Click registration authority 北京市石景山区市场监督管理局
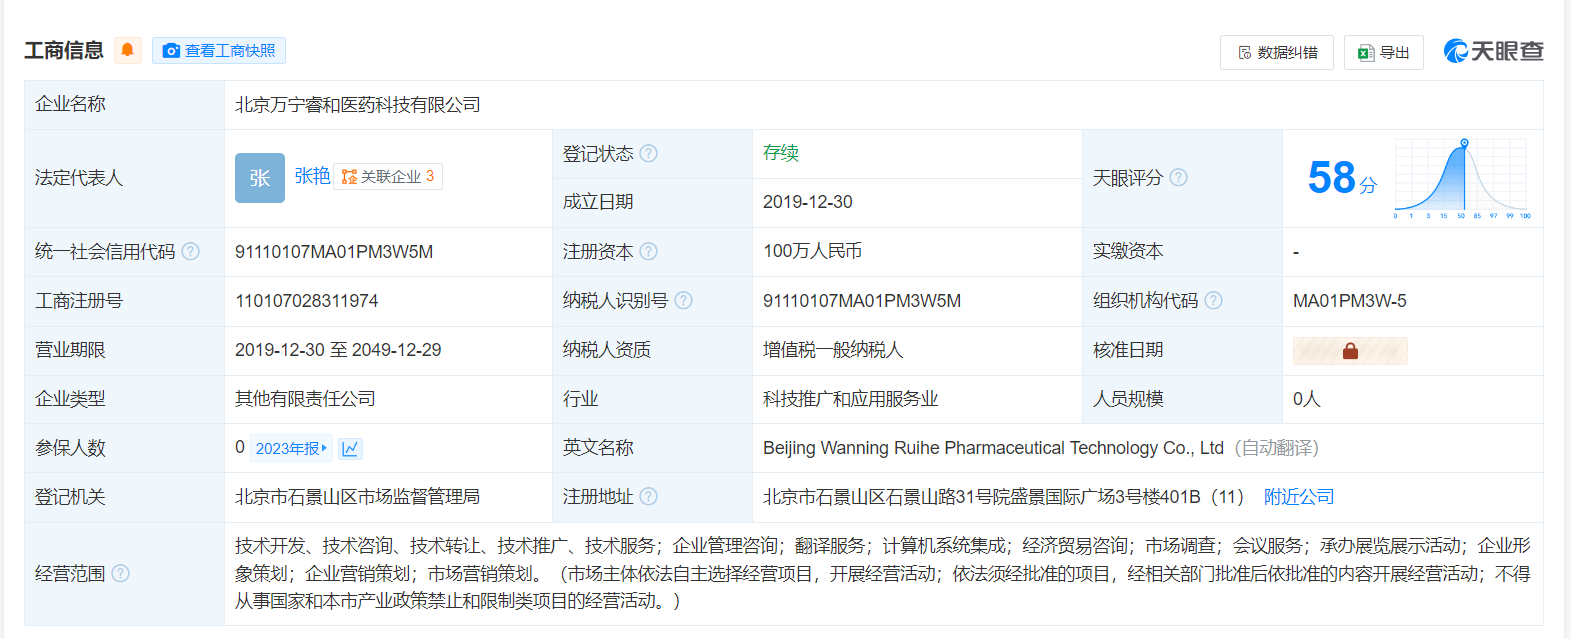 358,497
